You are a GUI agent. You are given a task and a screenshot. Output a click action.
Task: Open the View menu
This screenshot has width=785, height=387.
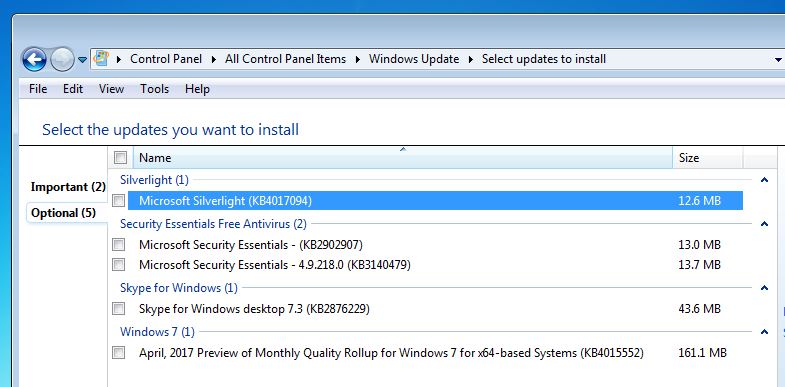111,89
